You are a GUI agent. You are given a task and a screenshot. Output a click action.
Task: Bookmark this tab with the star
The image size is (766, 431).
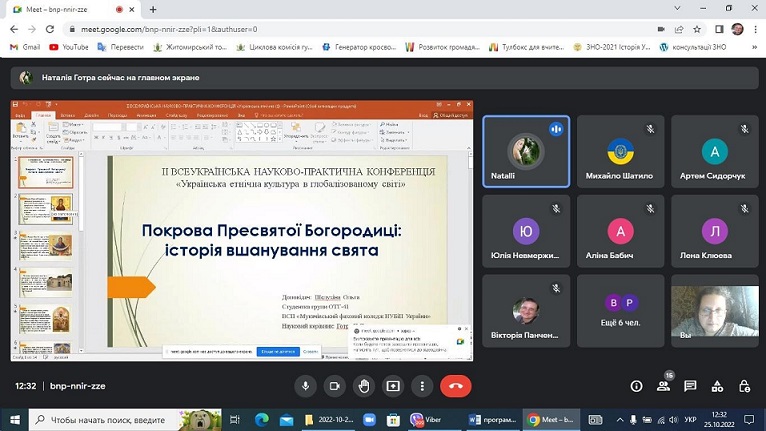coord(697,29)
